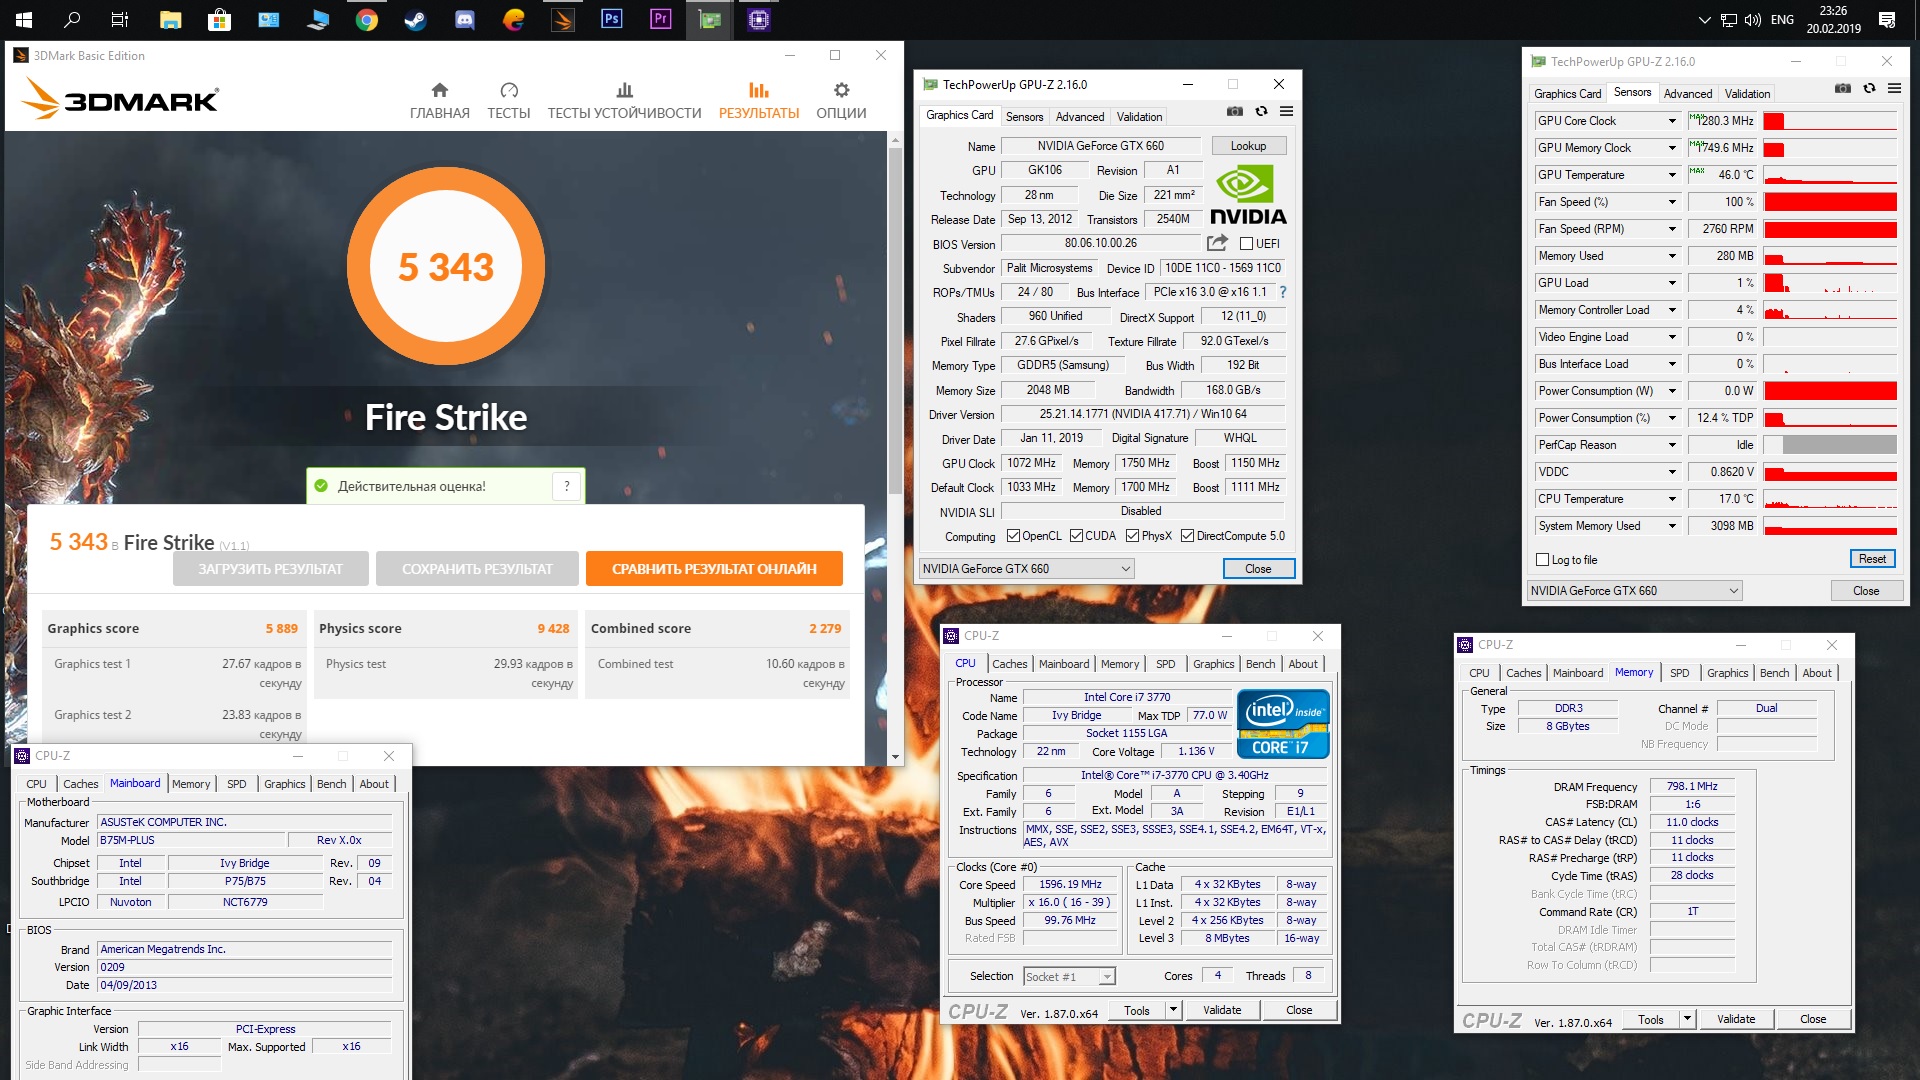The image size is (1920, 1080).
Task: Click Сравнить результат онлайн button
Action: [x=714, y=569]
